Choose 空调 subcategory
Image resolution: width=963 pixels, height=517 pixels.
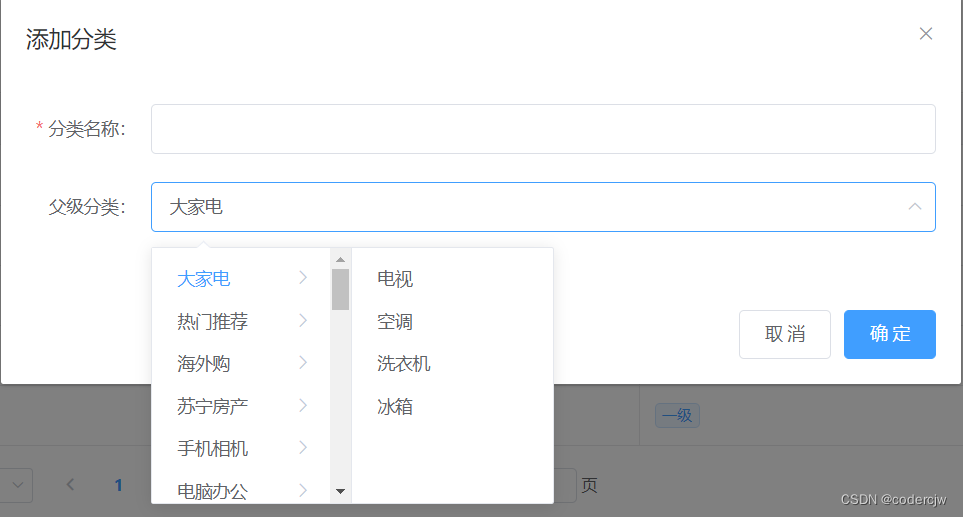tap(395, 321)
